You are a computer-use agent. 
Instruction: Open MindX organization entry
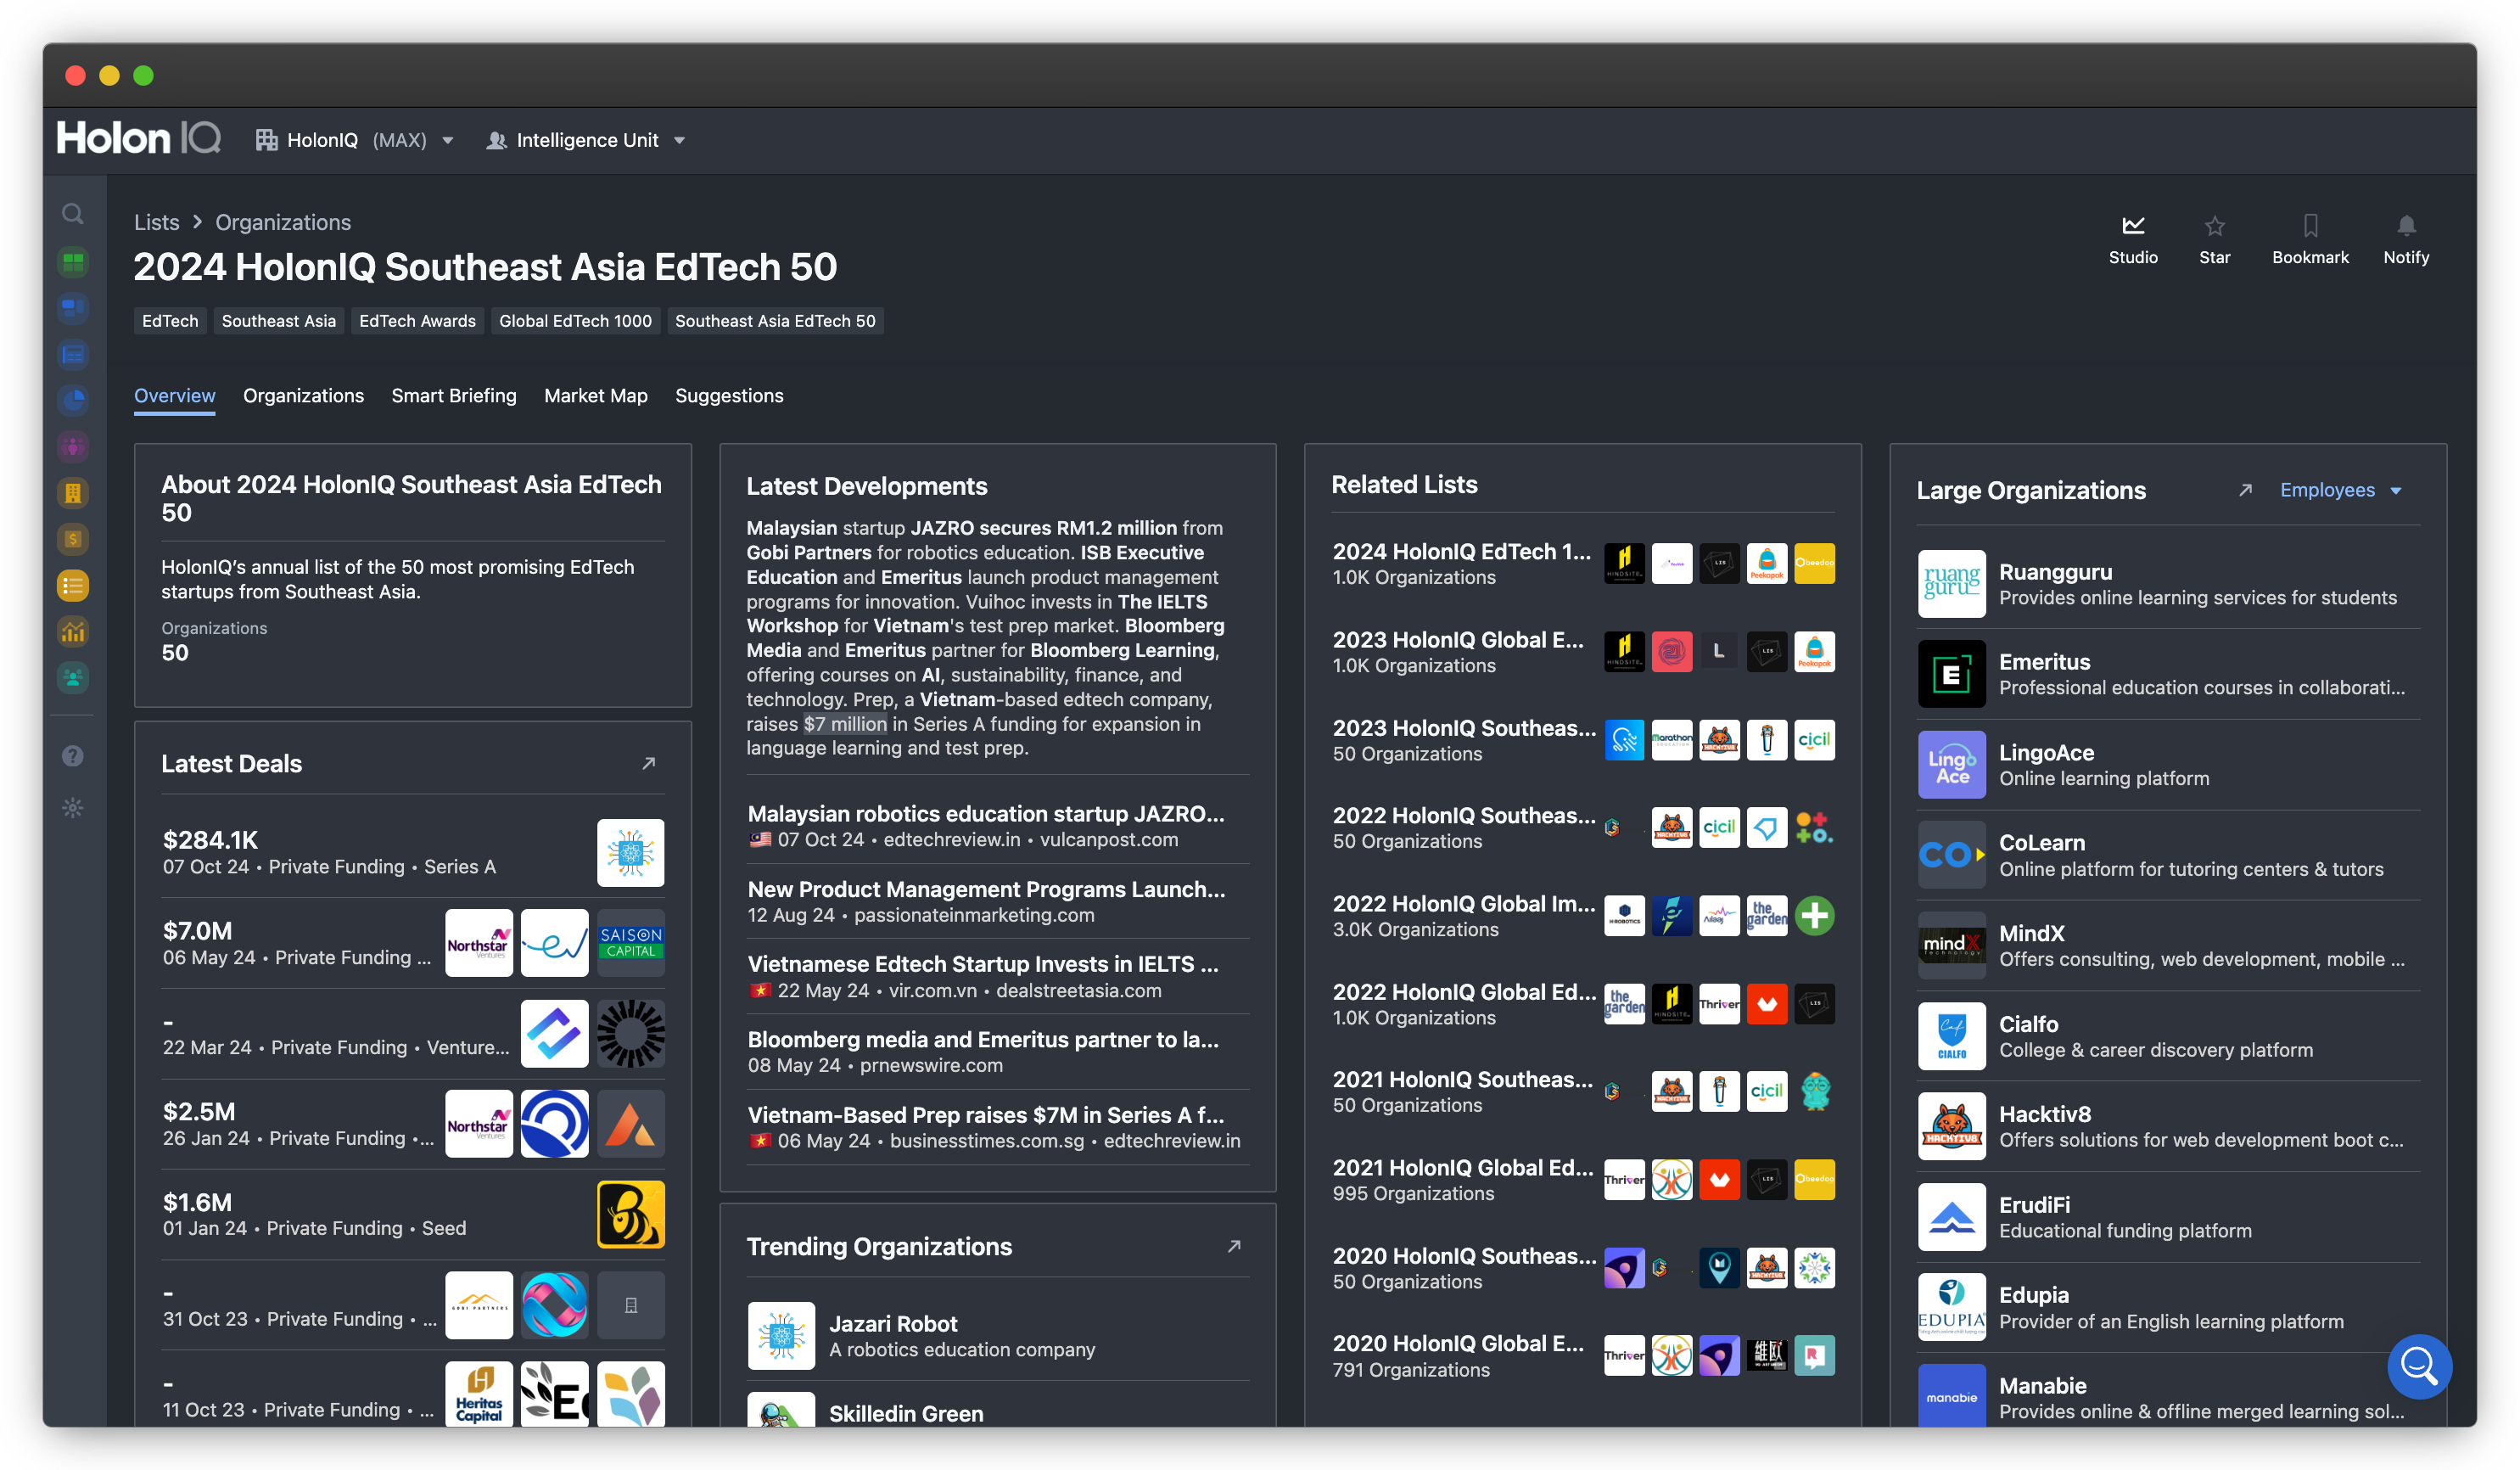click(2168, 945)
